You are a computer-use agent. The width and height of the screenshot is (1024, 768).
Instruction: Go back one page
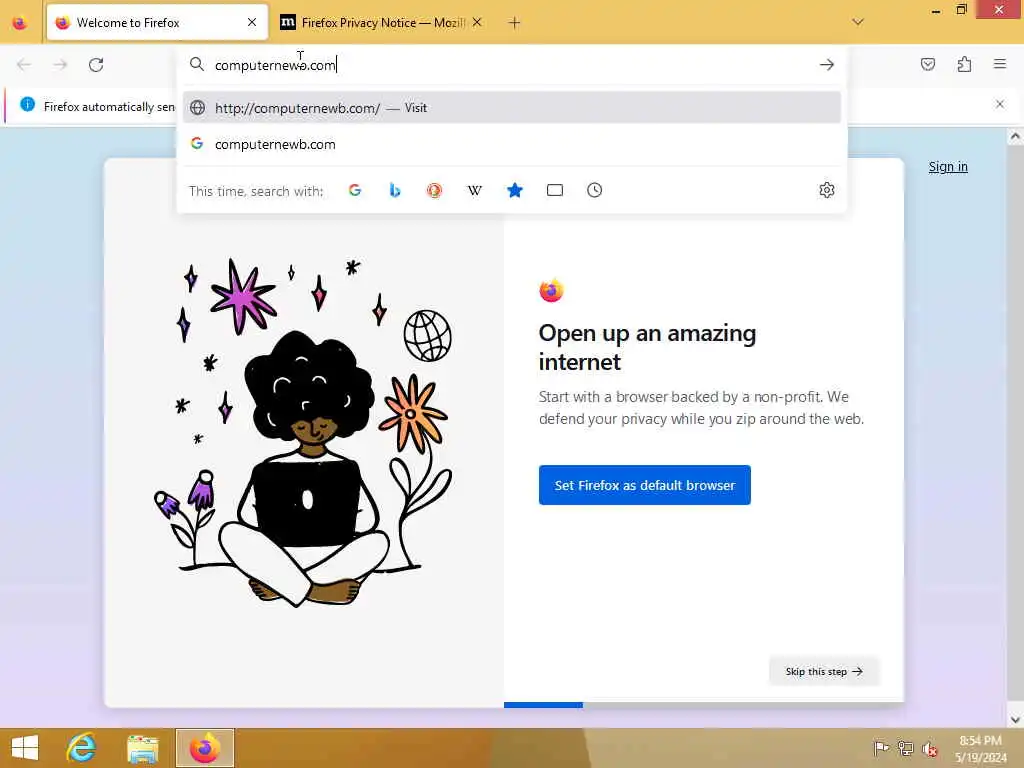[x=24, y=65]
